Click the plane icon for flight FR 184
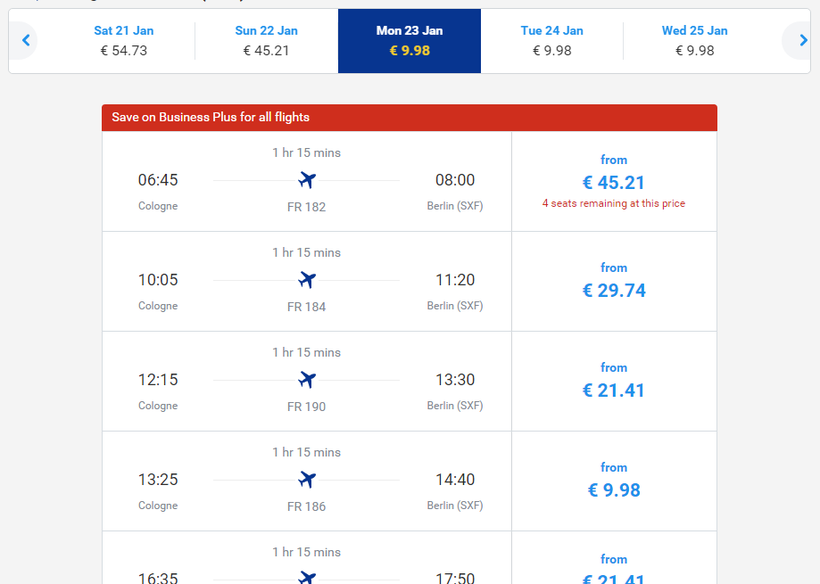The height and width of the screenshot is (584, 820). point(307,280)
